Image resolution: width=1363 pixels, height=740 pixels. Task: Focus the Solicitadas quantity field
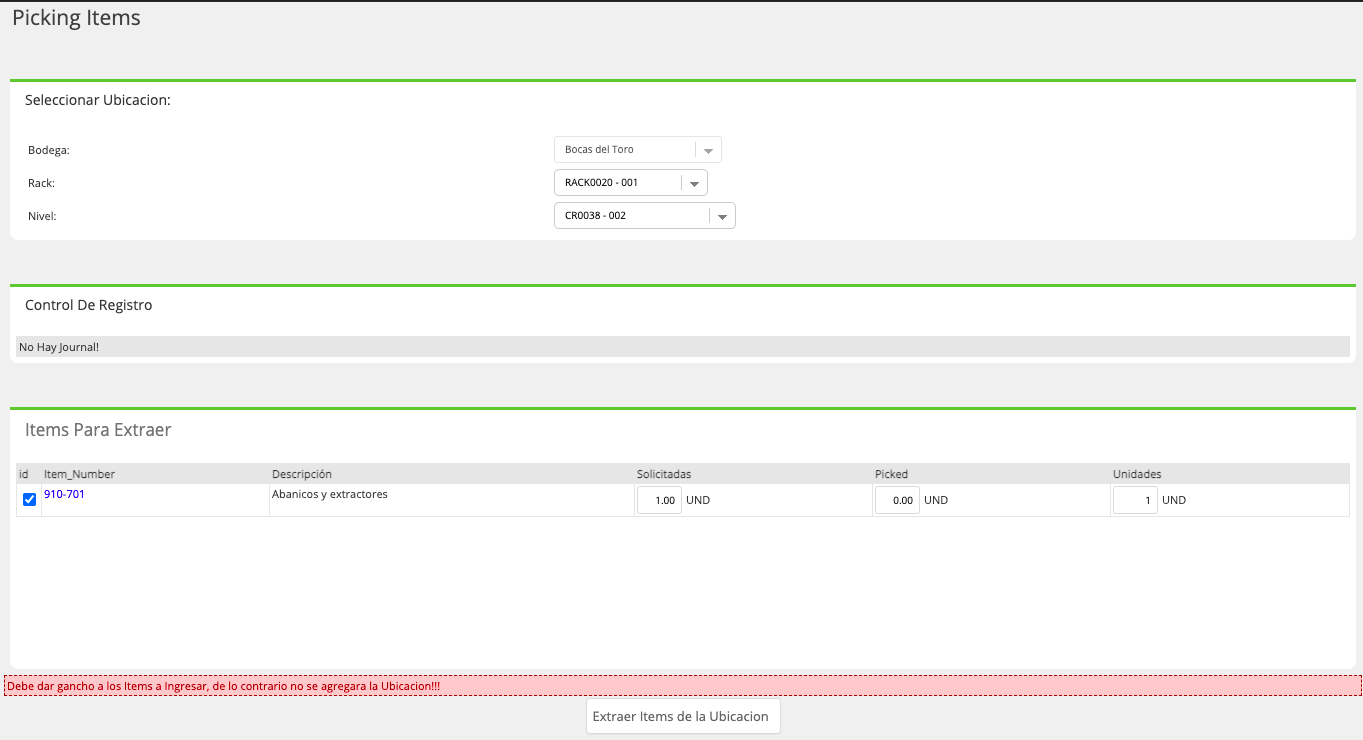click(x=659, y=500)
